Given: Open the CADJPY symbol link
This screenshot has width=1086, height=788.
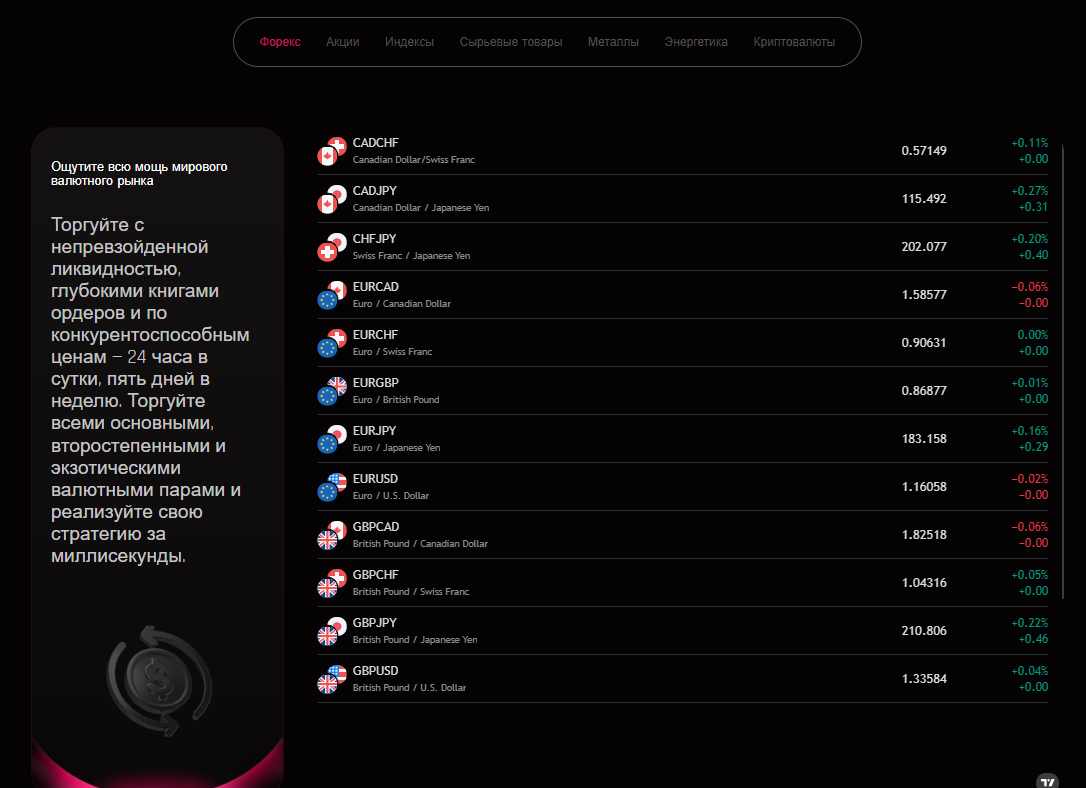Looking at the screenshot, I should point(375,190).
